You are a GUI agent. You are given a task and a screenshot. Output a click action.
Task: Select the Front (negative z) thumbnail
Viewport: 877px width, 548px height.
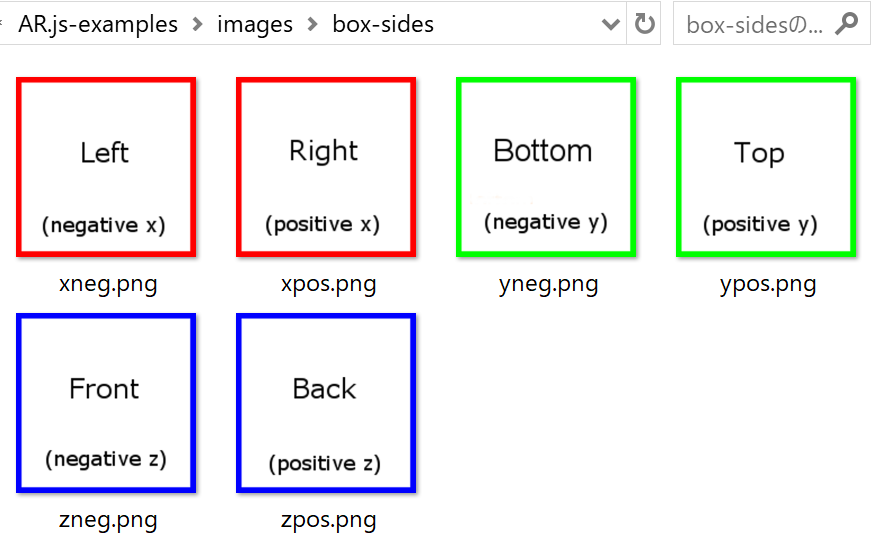[x=106, y=403]
